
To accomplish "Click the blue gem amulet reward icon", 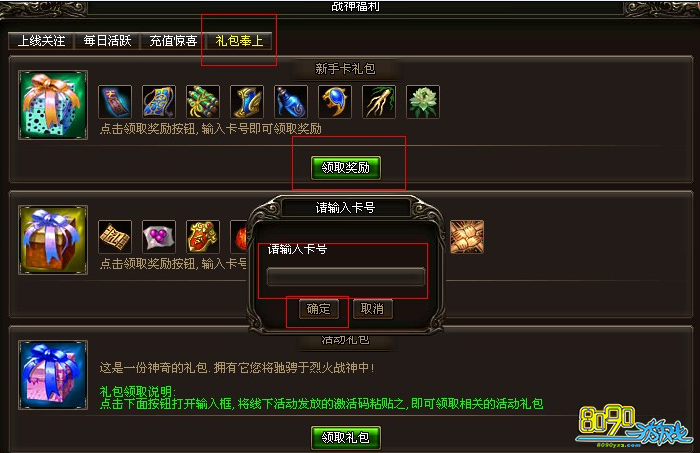I will click(x=335, y=102).
